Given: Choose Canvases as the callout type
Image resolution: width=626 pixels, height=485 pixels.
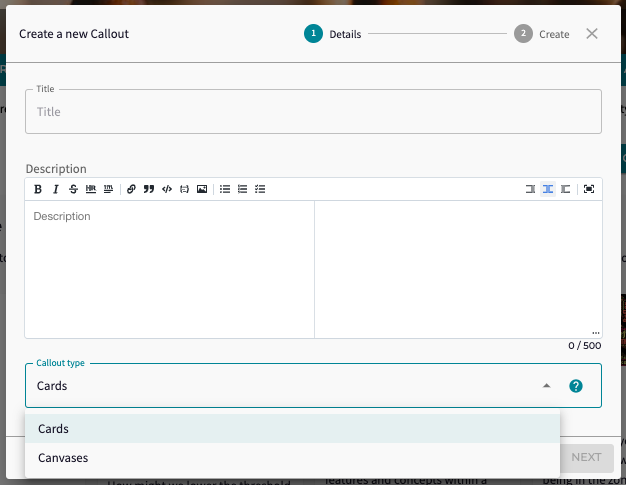Looking at the screenshot, I should pos(63,457).
